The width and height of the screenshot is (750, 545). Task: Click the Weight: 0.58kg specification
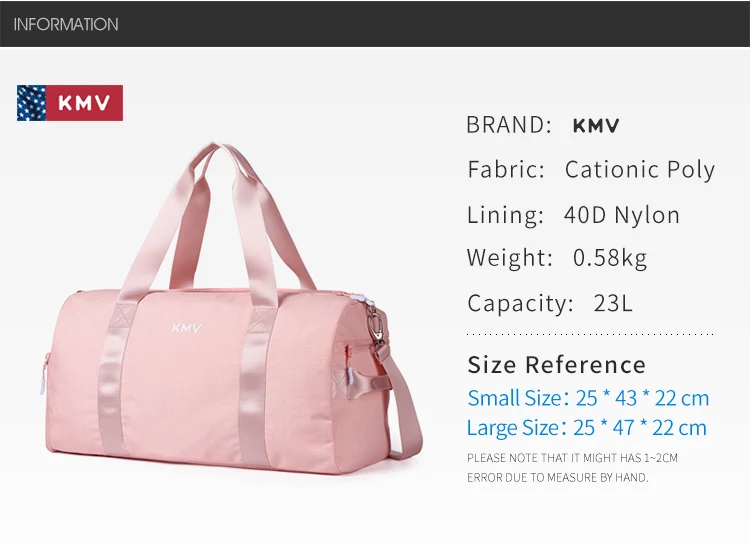tap(557, 258)
